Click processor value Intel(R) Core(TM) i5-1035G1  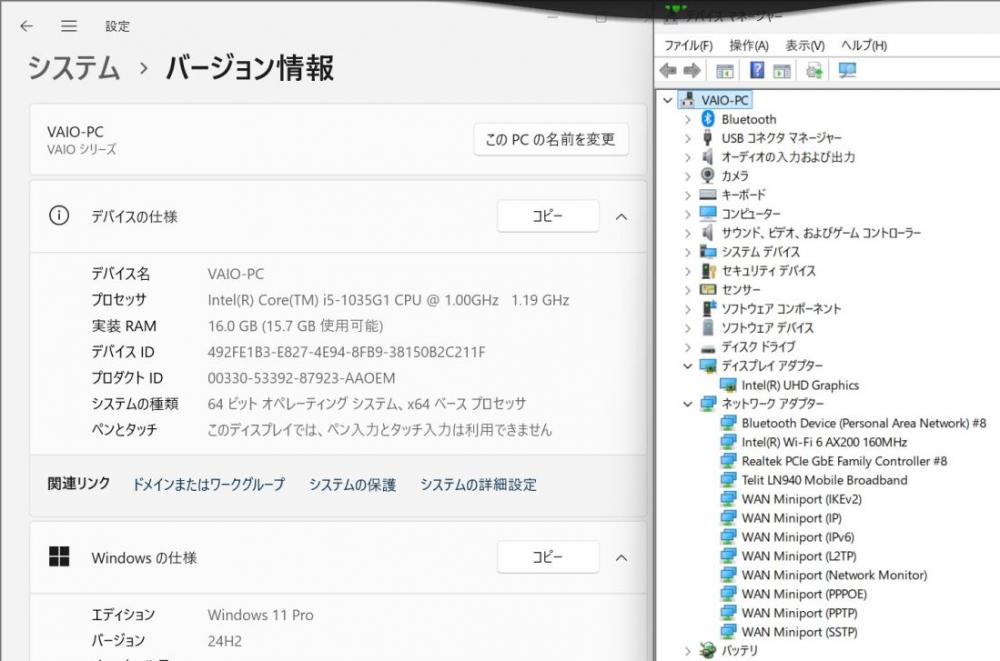pos(388,300)
